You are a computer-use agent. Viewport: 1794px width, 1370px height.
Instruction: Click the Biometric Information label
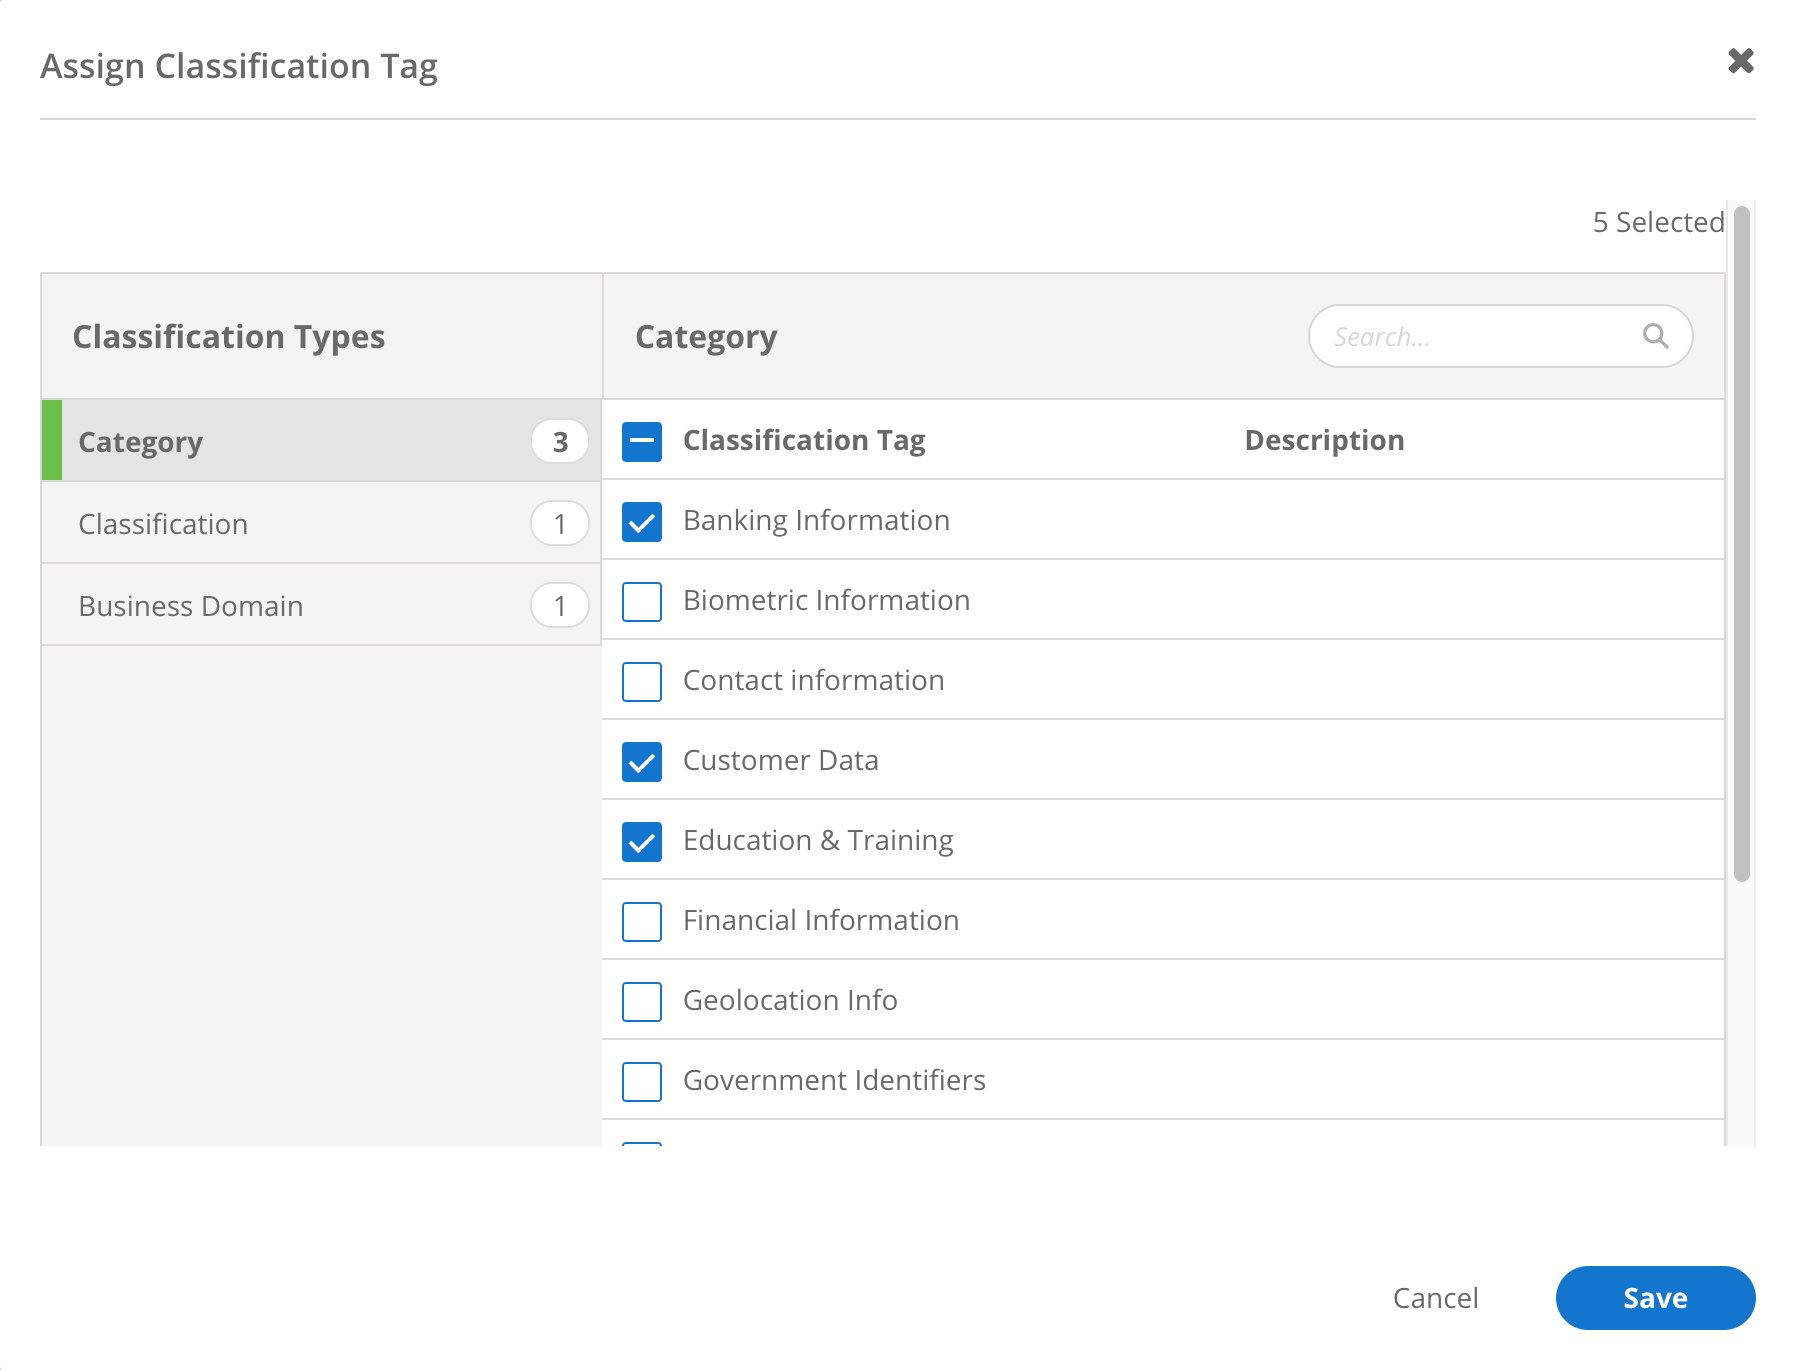coord(826,600)
